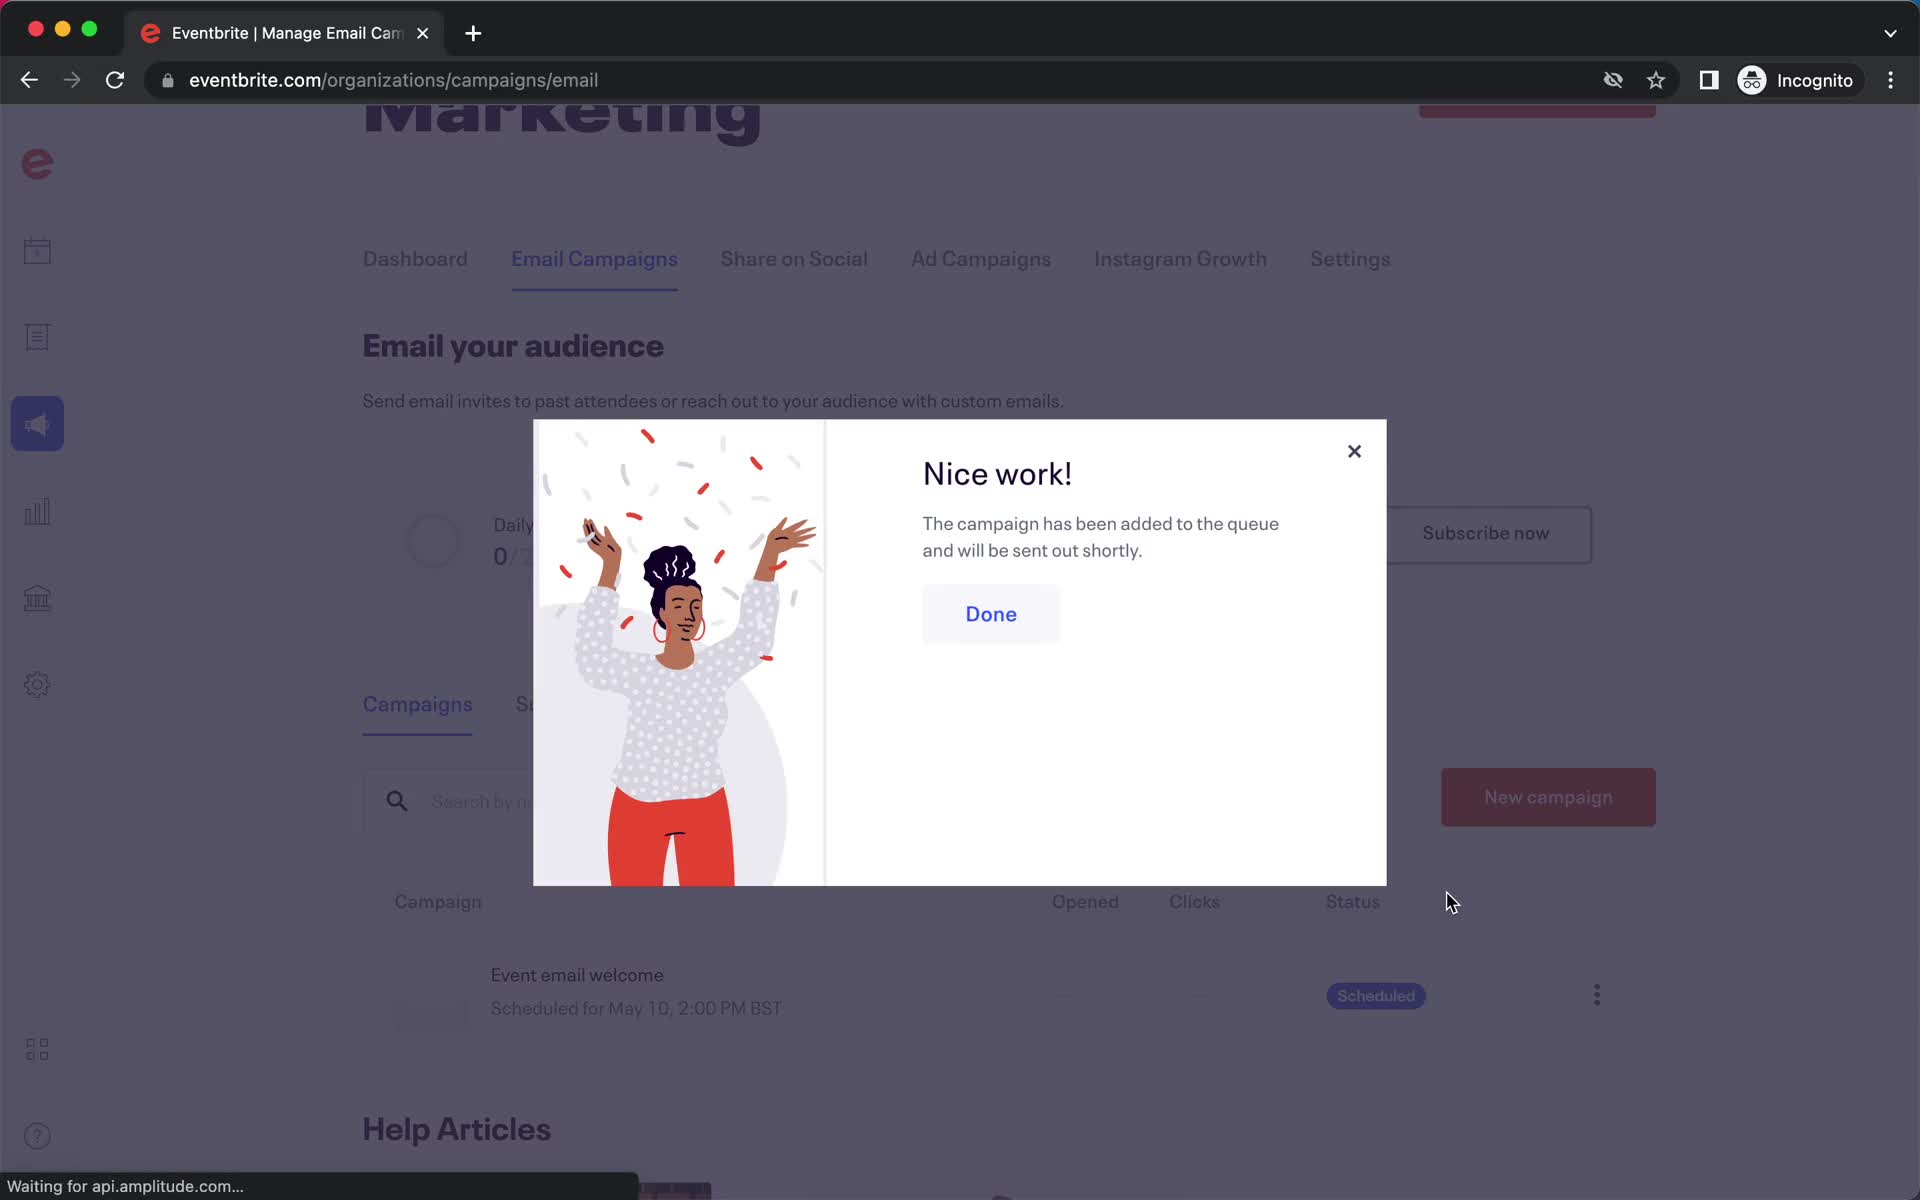1920x1200 pixels.
Task: Click the bar chart analytics icon in sidebar
Action: tap(37, 510)
